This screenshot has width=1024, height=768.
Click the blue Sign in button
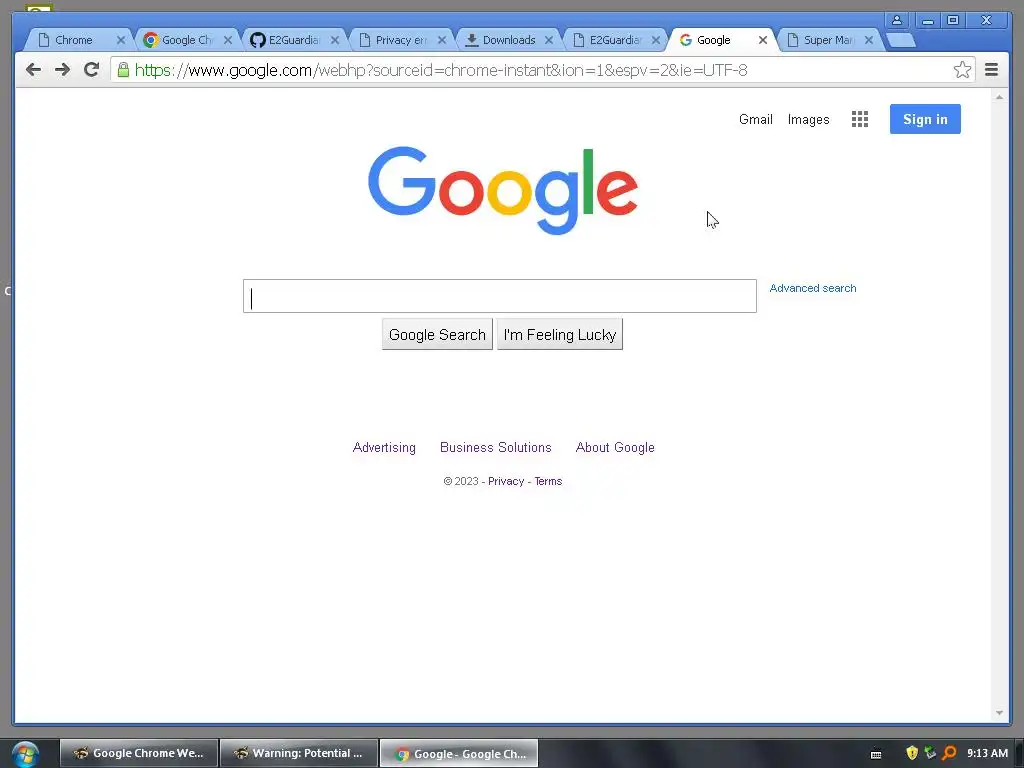(925, 119)
